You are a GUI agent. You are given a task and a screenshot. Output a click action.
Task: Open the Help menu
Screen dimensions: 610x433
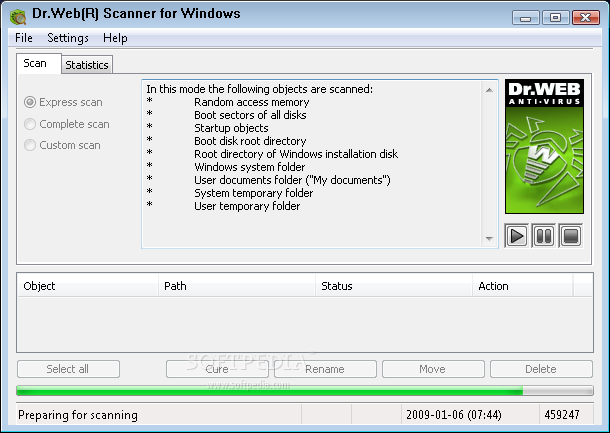coord(115,38)
